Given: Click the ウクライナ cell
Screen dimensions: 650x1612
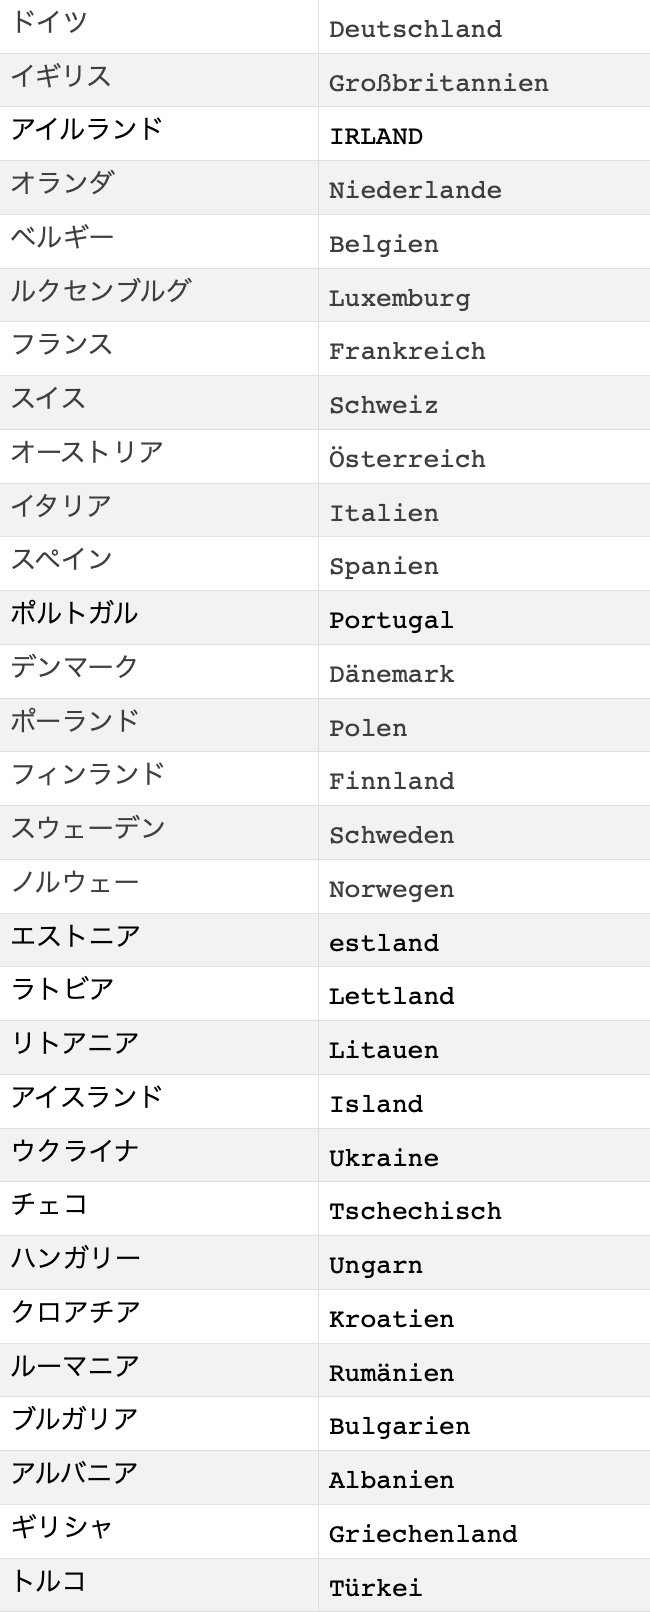Looking at the screenshot, I should point(75,1151).
